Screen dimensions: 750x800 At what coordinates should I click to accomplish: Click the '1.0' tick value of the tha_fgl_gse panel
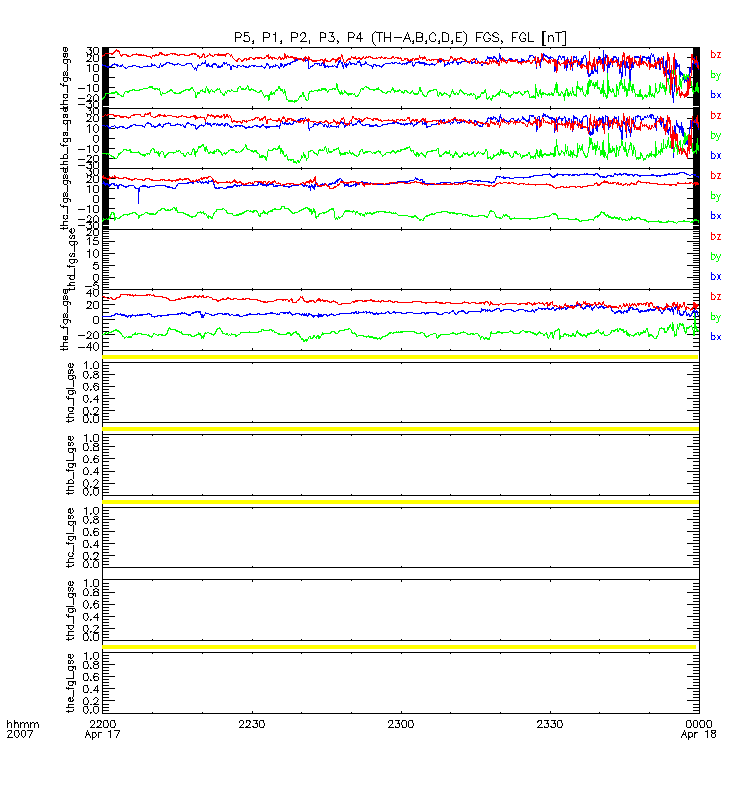tap(91, 366)
